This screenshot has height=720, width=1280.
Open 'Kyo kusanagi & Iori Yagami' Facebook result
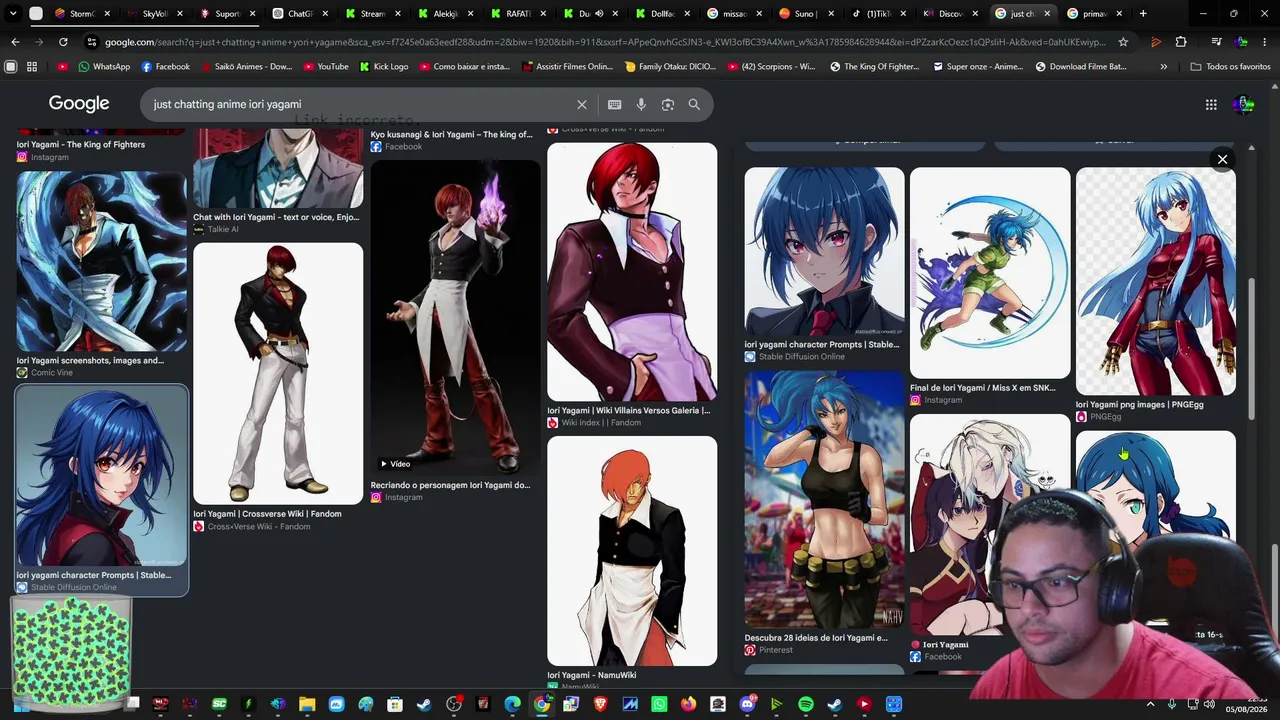tap(451, 135)
